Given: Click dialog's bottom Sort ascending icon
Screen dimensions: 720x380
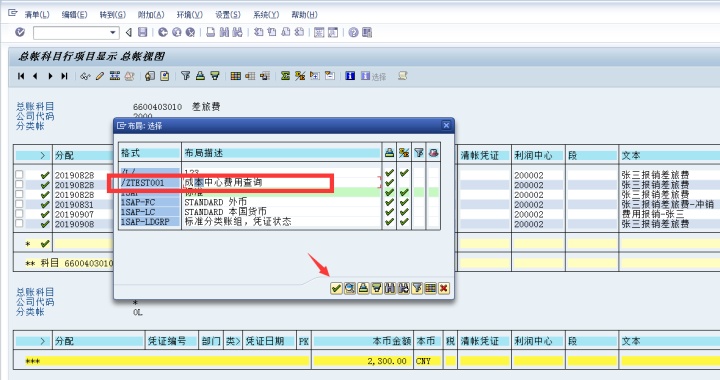Looking at the screenshot, I should coord(363,288).
